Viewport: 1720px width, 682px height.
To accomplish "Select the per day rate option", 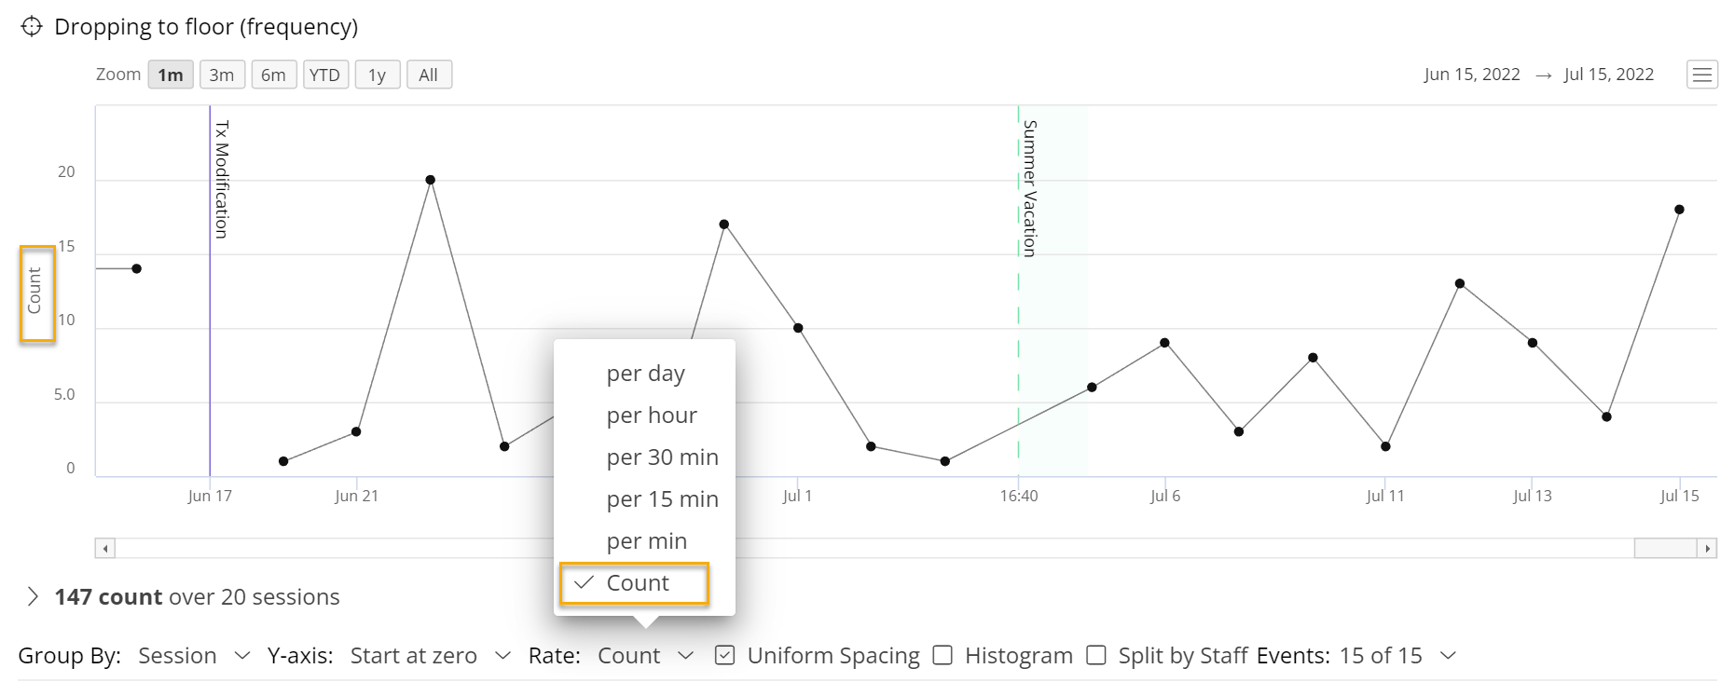I will coord(645,373).
